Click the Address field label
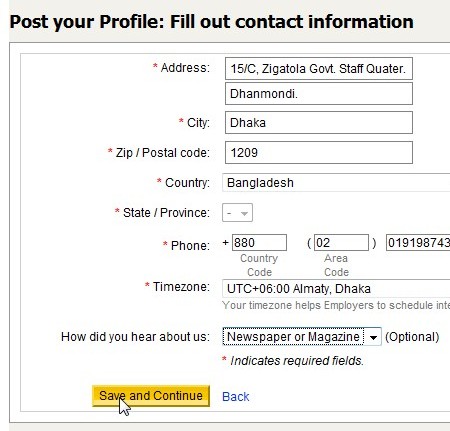This screenshot has width=450, height=431. (x=185, y=68)
